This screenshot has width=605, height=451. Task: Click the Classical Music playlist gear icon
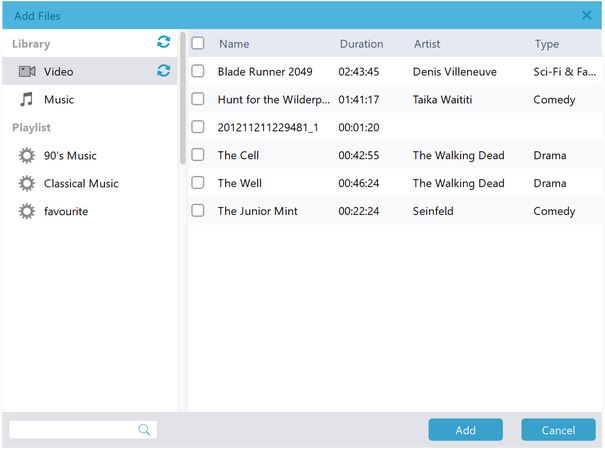(27, 184)
